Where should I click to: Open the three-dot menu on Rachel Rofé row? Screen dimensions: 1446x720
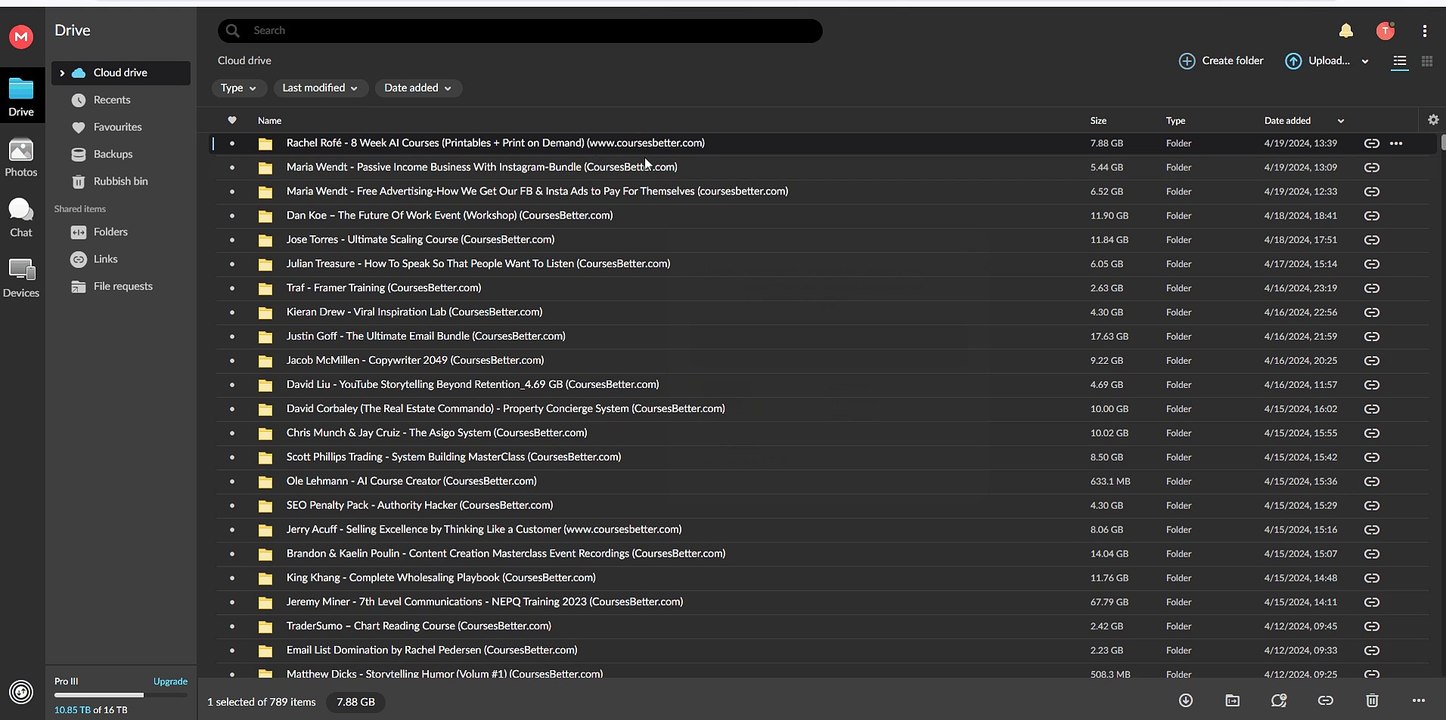[1396, 143]
